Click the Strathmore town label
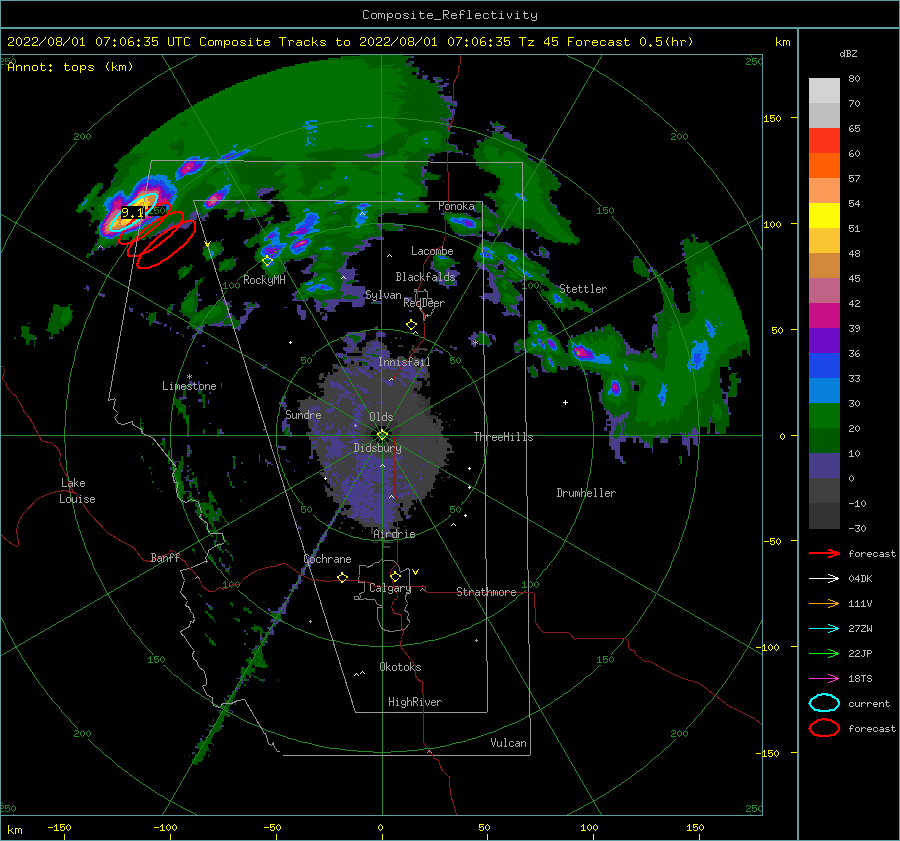The height and width of the screenshot is (841, 900). (486, 592)
